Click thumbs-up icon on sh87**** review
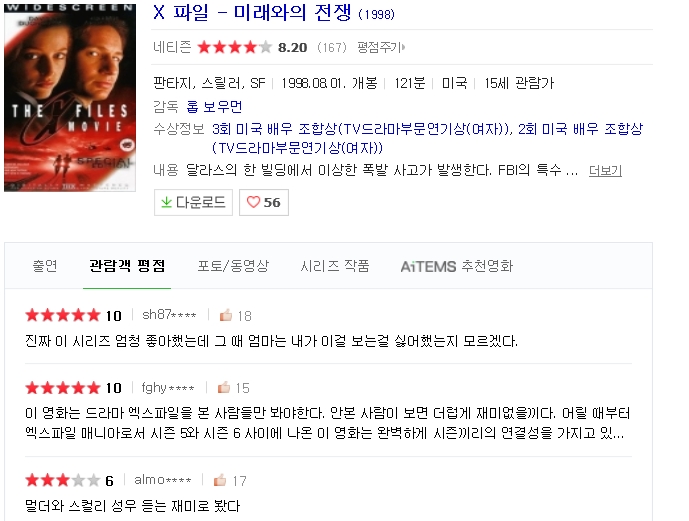The height and width of the screenshot is (521, 689). (x=225, y=315)
